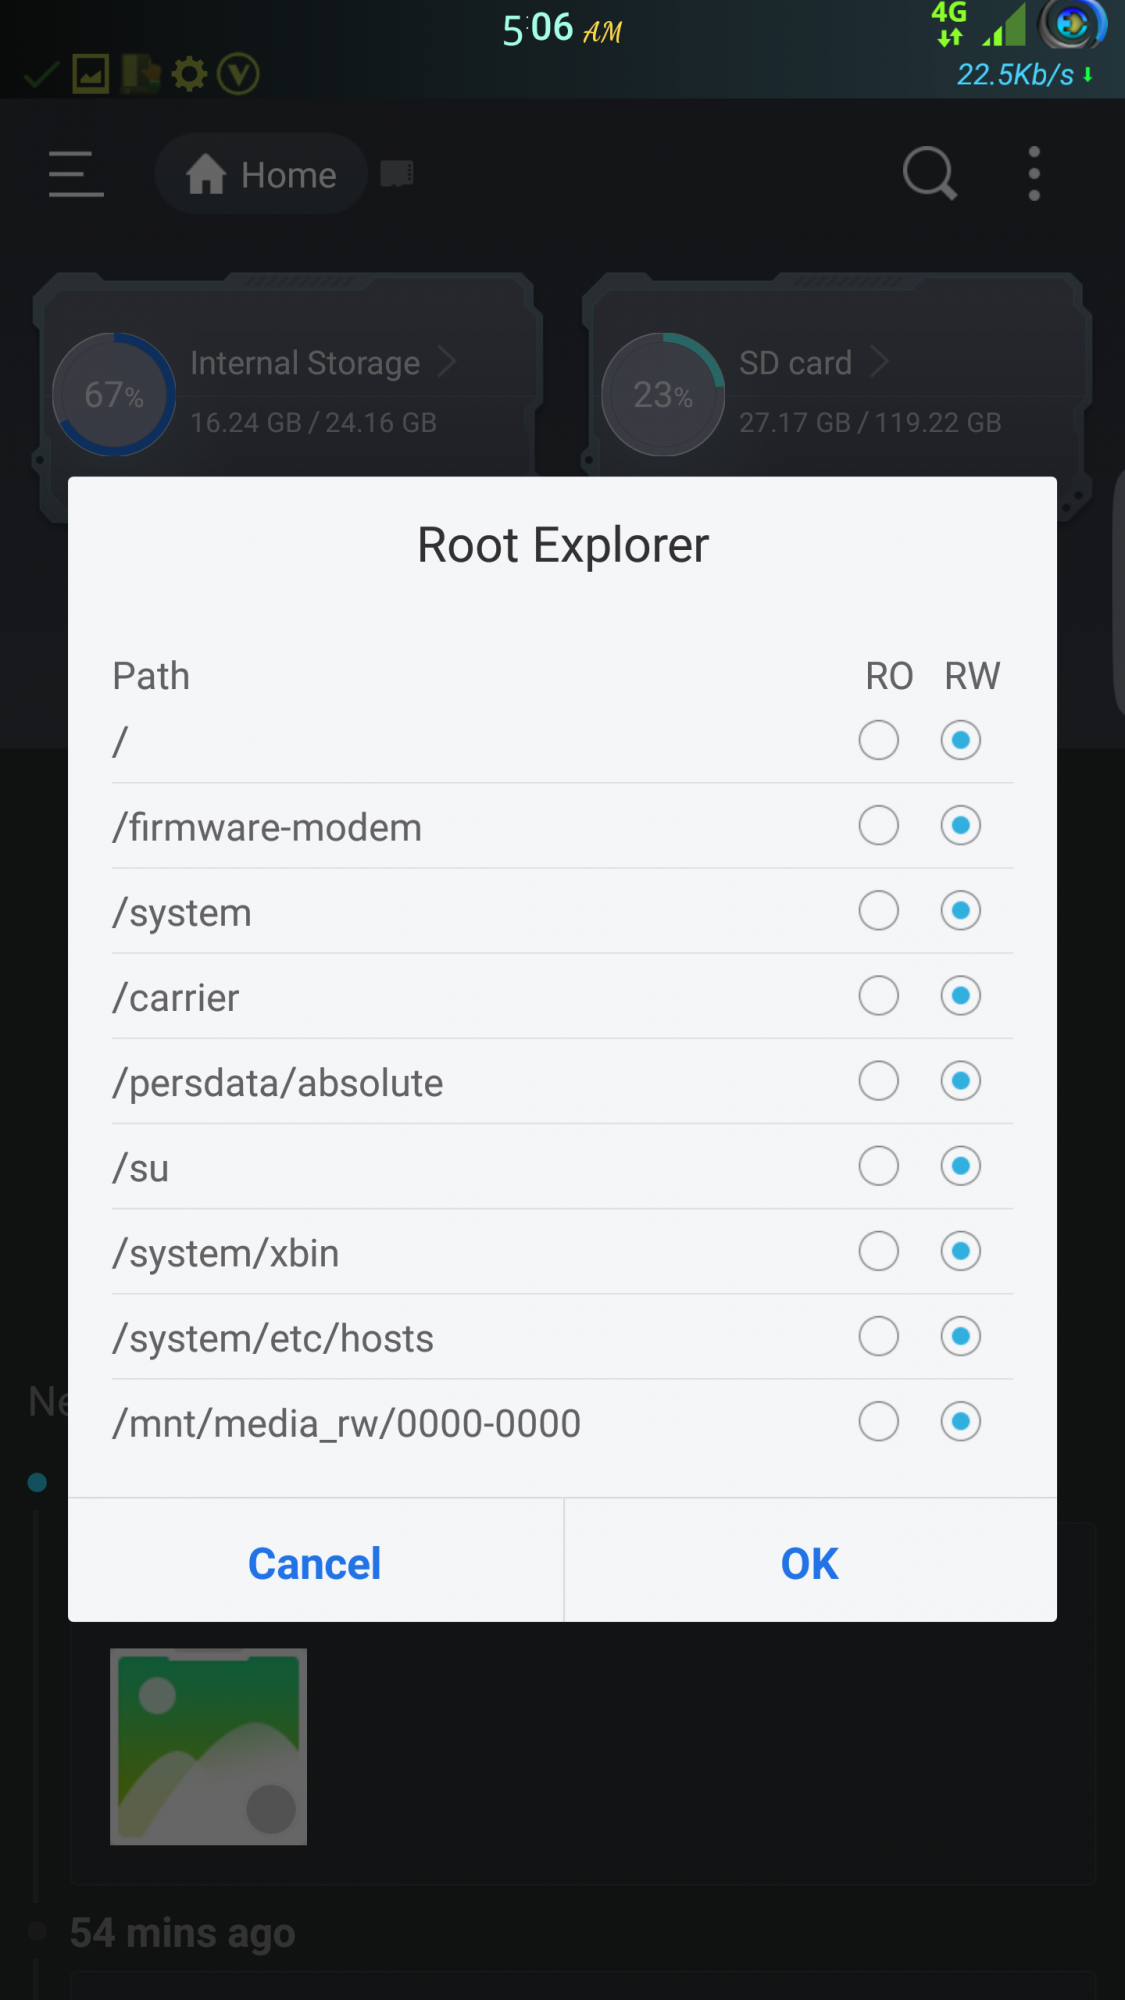1125x2000 pixels.
Task: Set /system/etc/hosts to read-only
Action: (878, 1336)
